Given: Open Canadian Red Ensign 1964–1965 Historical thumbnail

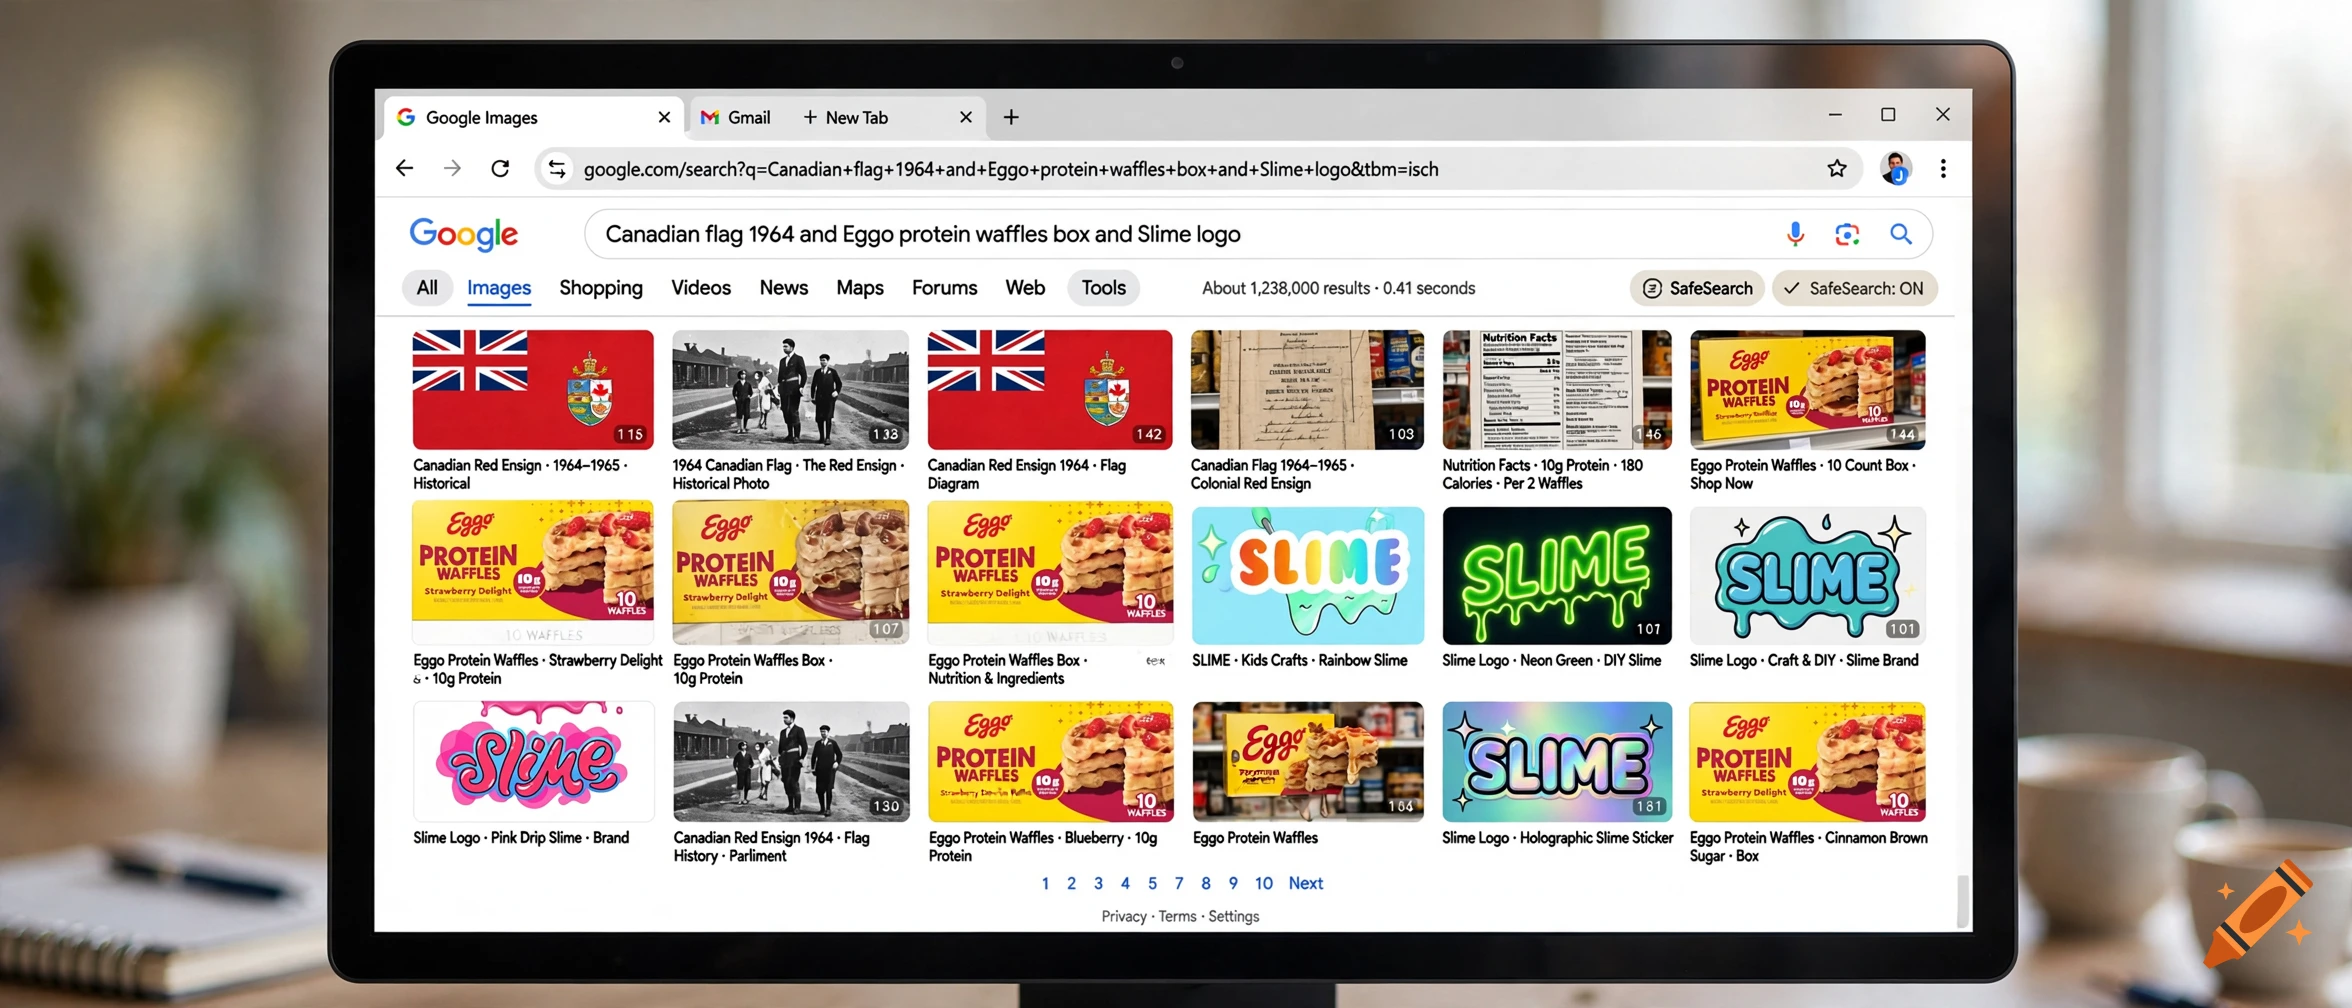Looking at the screenshot, I should tap(533, 389).
